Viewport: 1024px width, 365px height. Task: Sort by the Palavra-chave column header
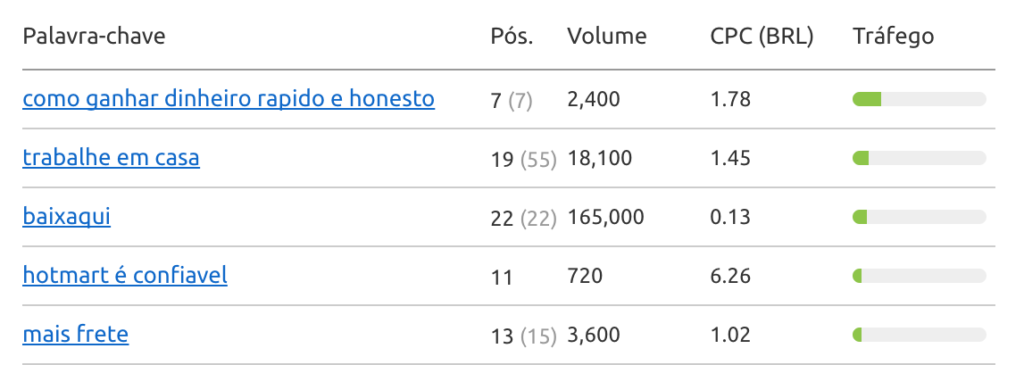tap(94, 37)
